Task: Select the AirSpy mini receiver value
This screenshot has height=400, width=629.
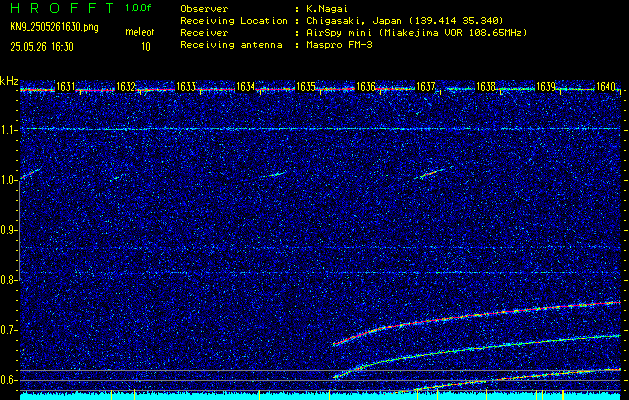Action: [x=416, y=32]
